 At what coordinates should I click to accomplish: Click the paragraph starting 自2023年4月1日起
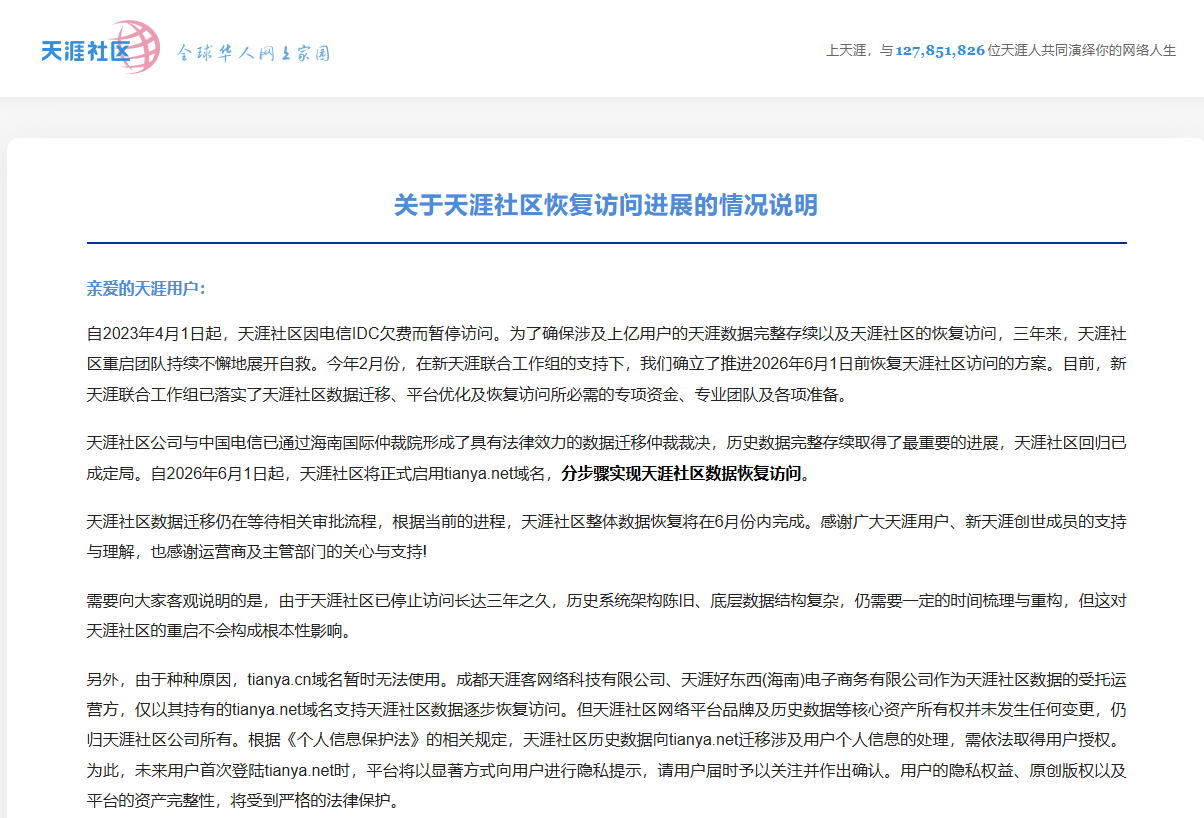pos(606,363)
